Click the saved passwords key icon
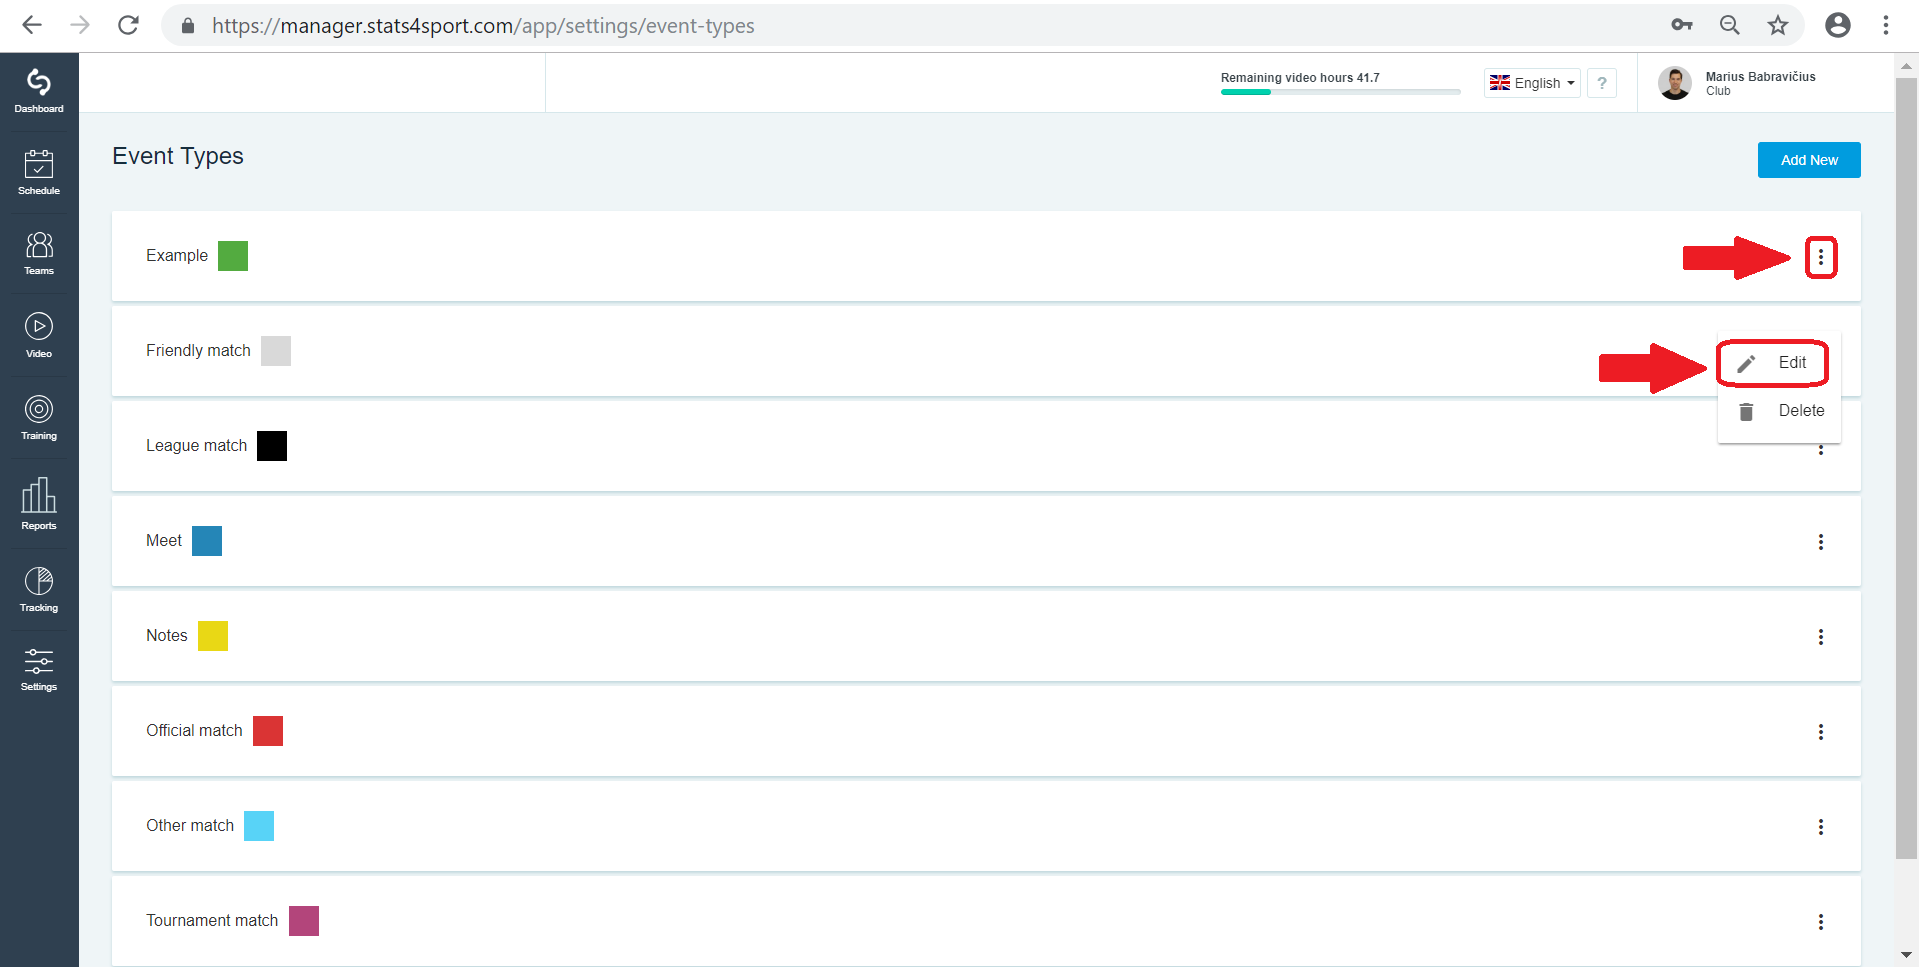 coord(1682,25)
